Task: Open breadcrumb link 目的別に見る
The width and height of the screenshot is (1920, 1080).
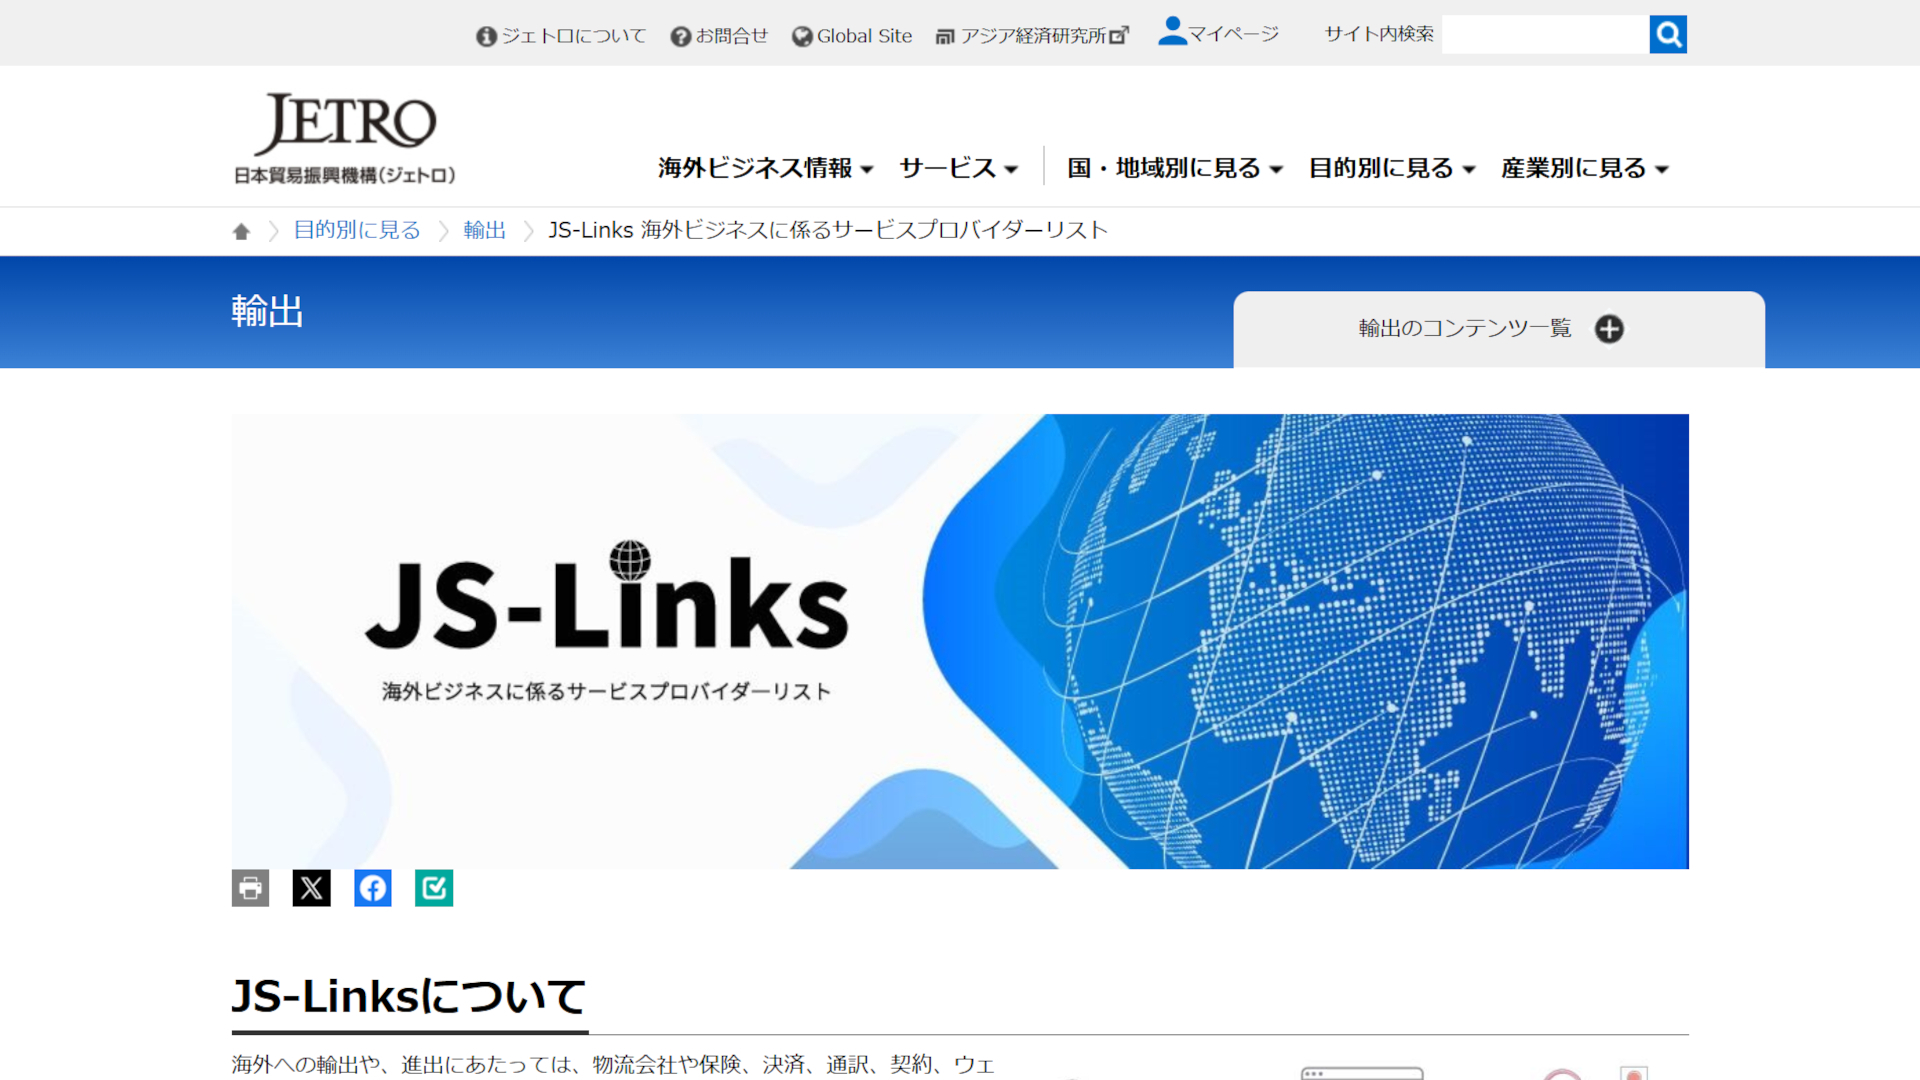Action: click(x=357, y=230)
